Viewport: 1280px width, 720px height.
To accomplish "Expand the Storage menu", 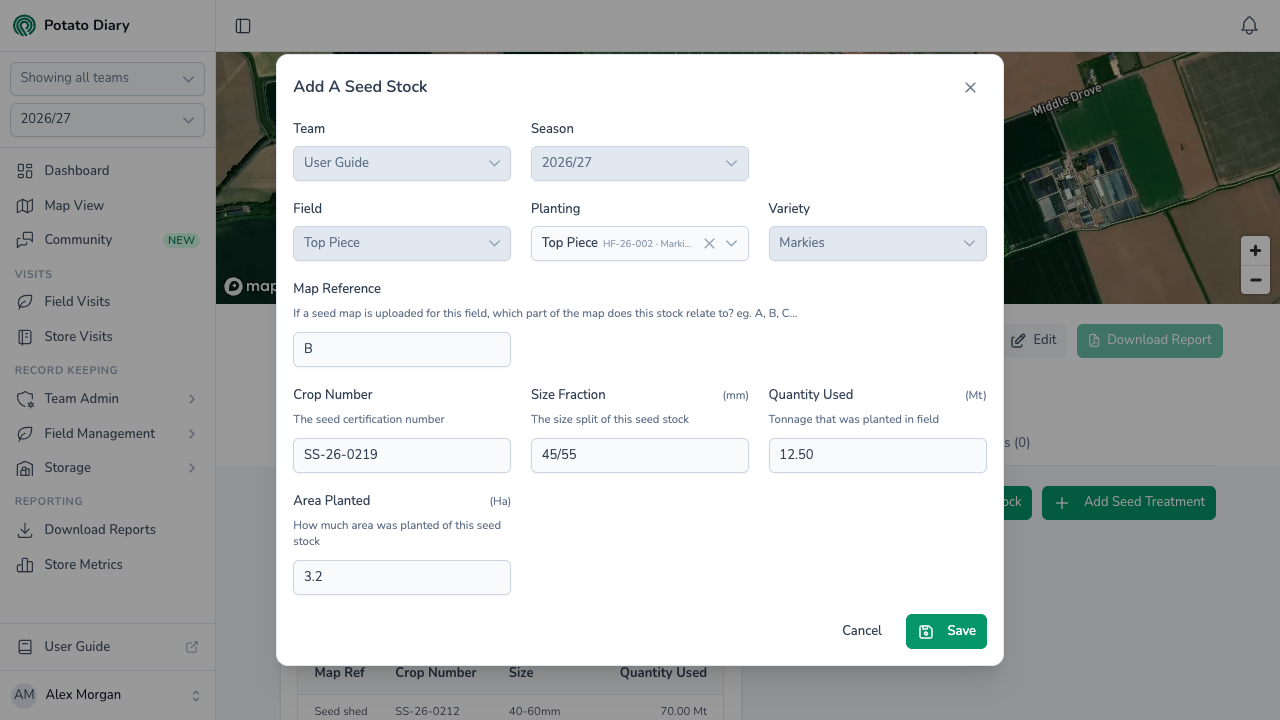I will 107,468.
